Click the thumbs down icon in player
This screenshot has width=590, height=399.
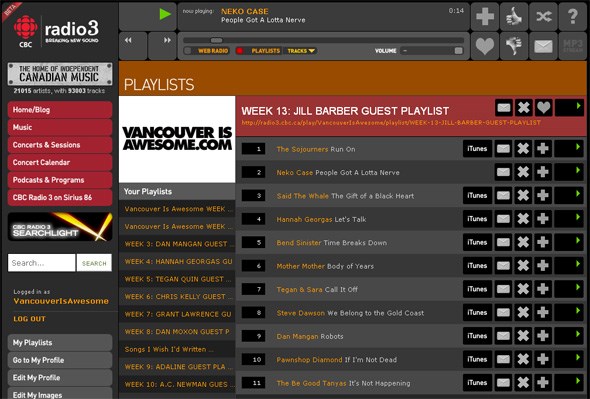pyautogui.click(x=514, y=46)
